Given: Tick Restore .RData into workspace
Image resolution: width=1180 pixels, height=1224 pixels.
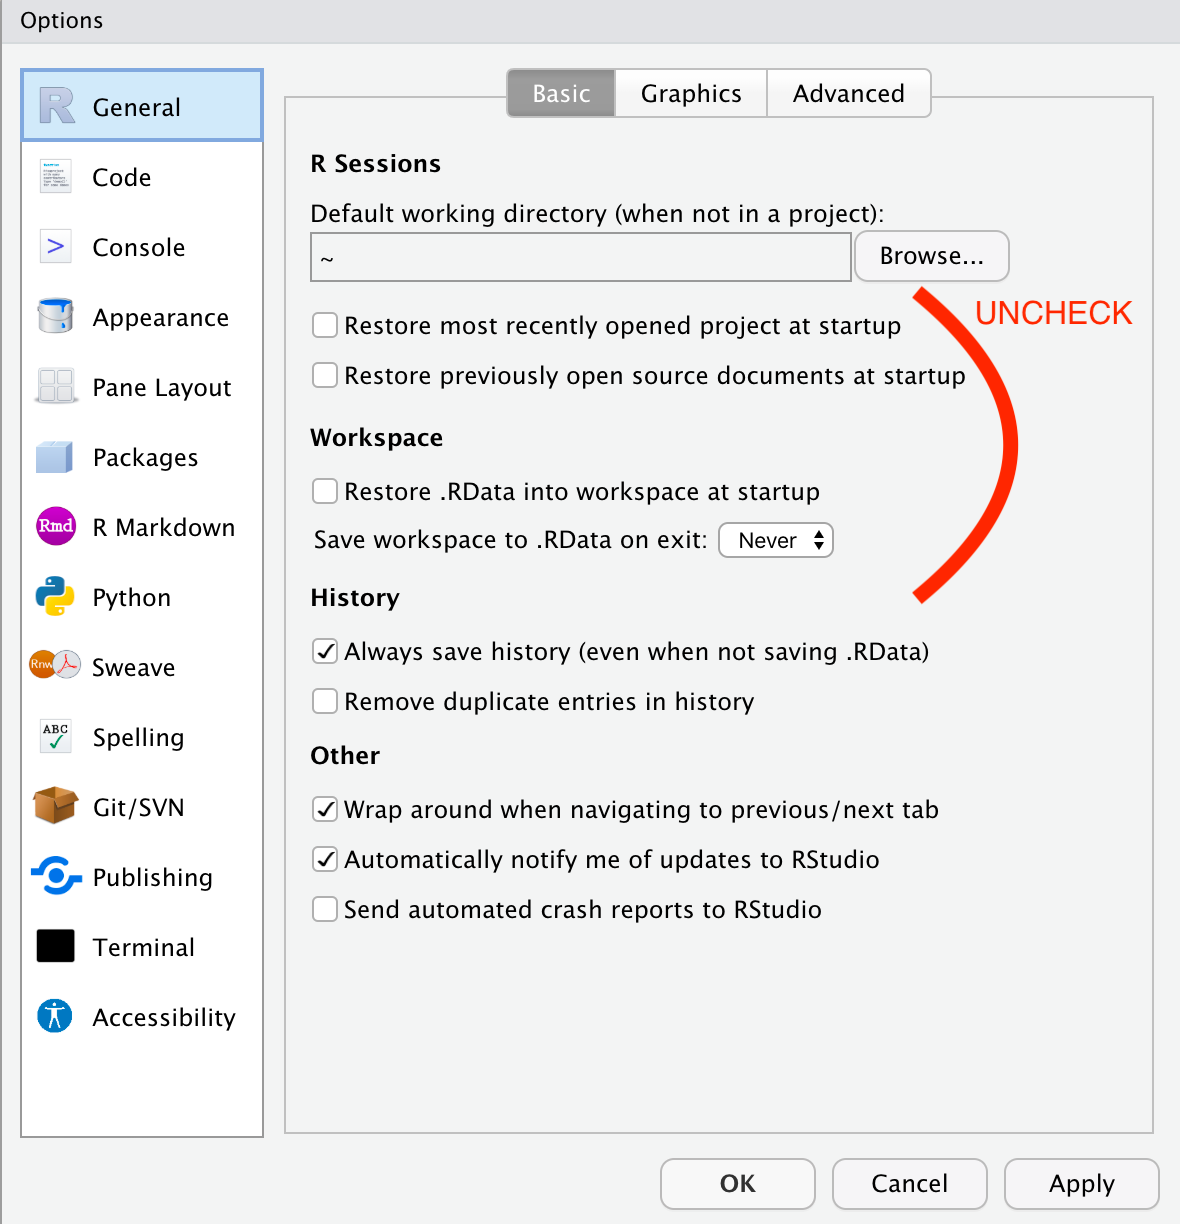Looking at the screenshot, I should point(325,491).
